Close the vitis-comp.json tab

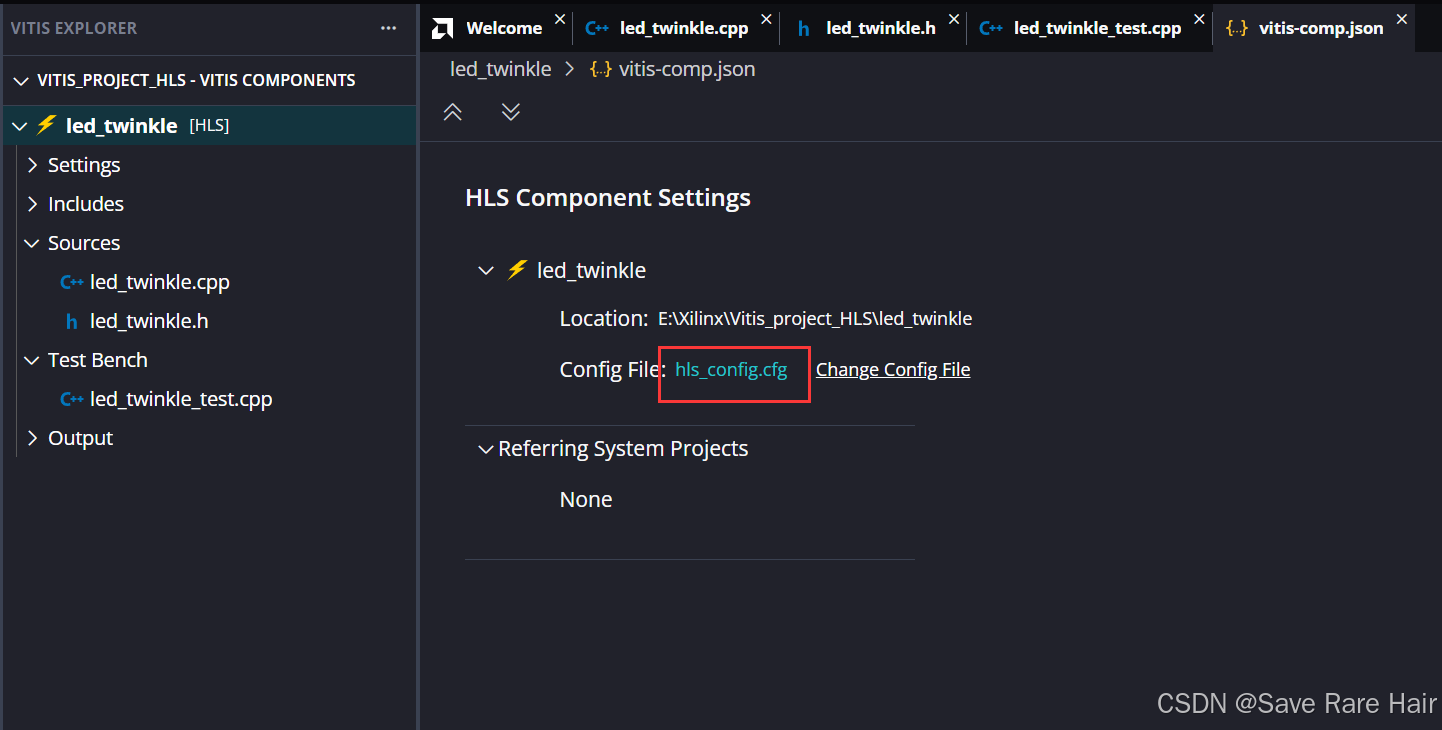pos(1402,19)
